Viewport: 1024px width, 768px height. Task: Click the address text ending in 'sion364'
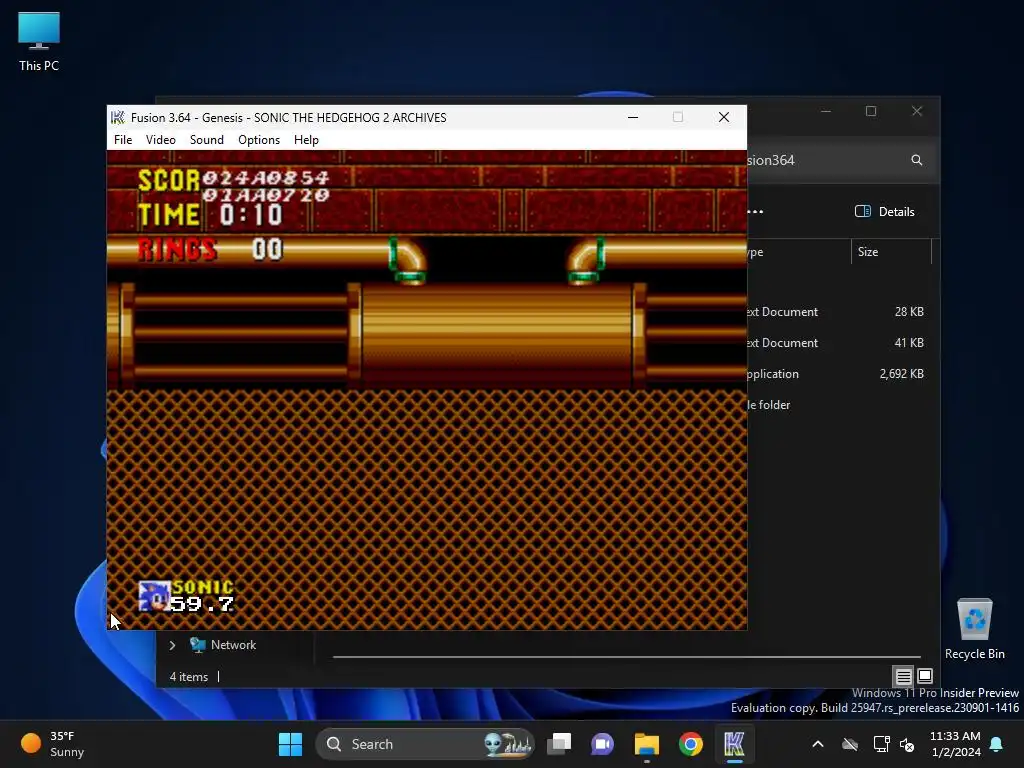[771, 160]
